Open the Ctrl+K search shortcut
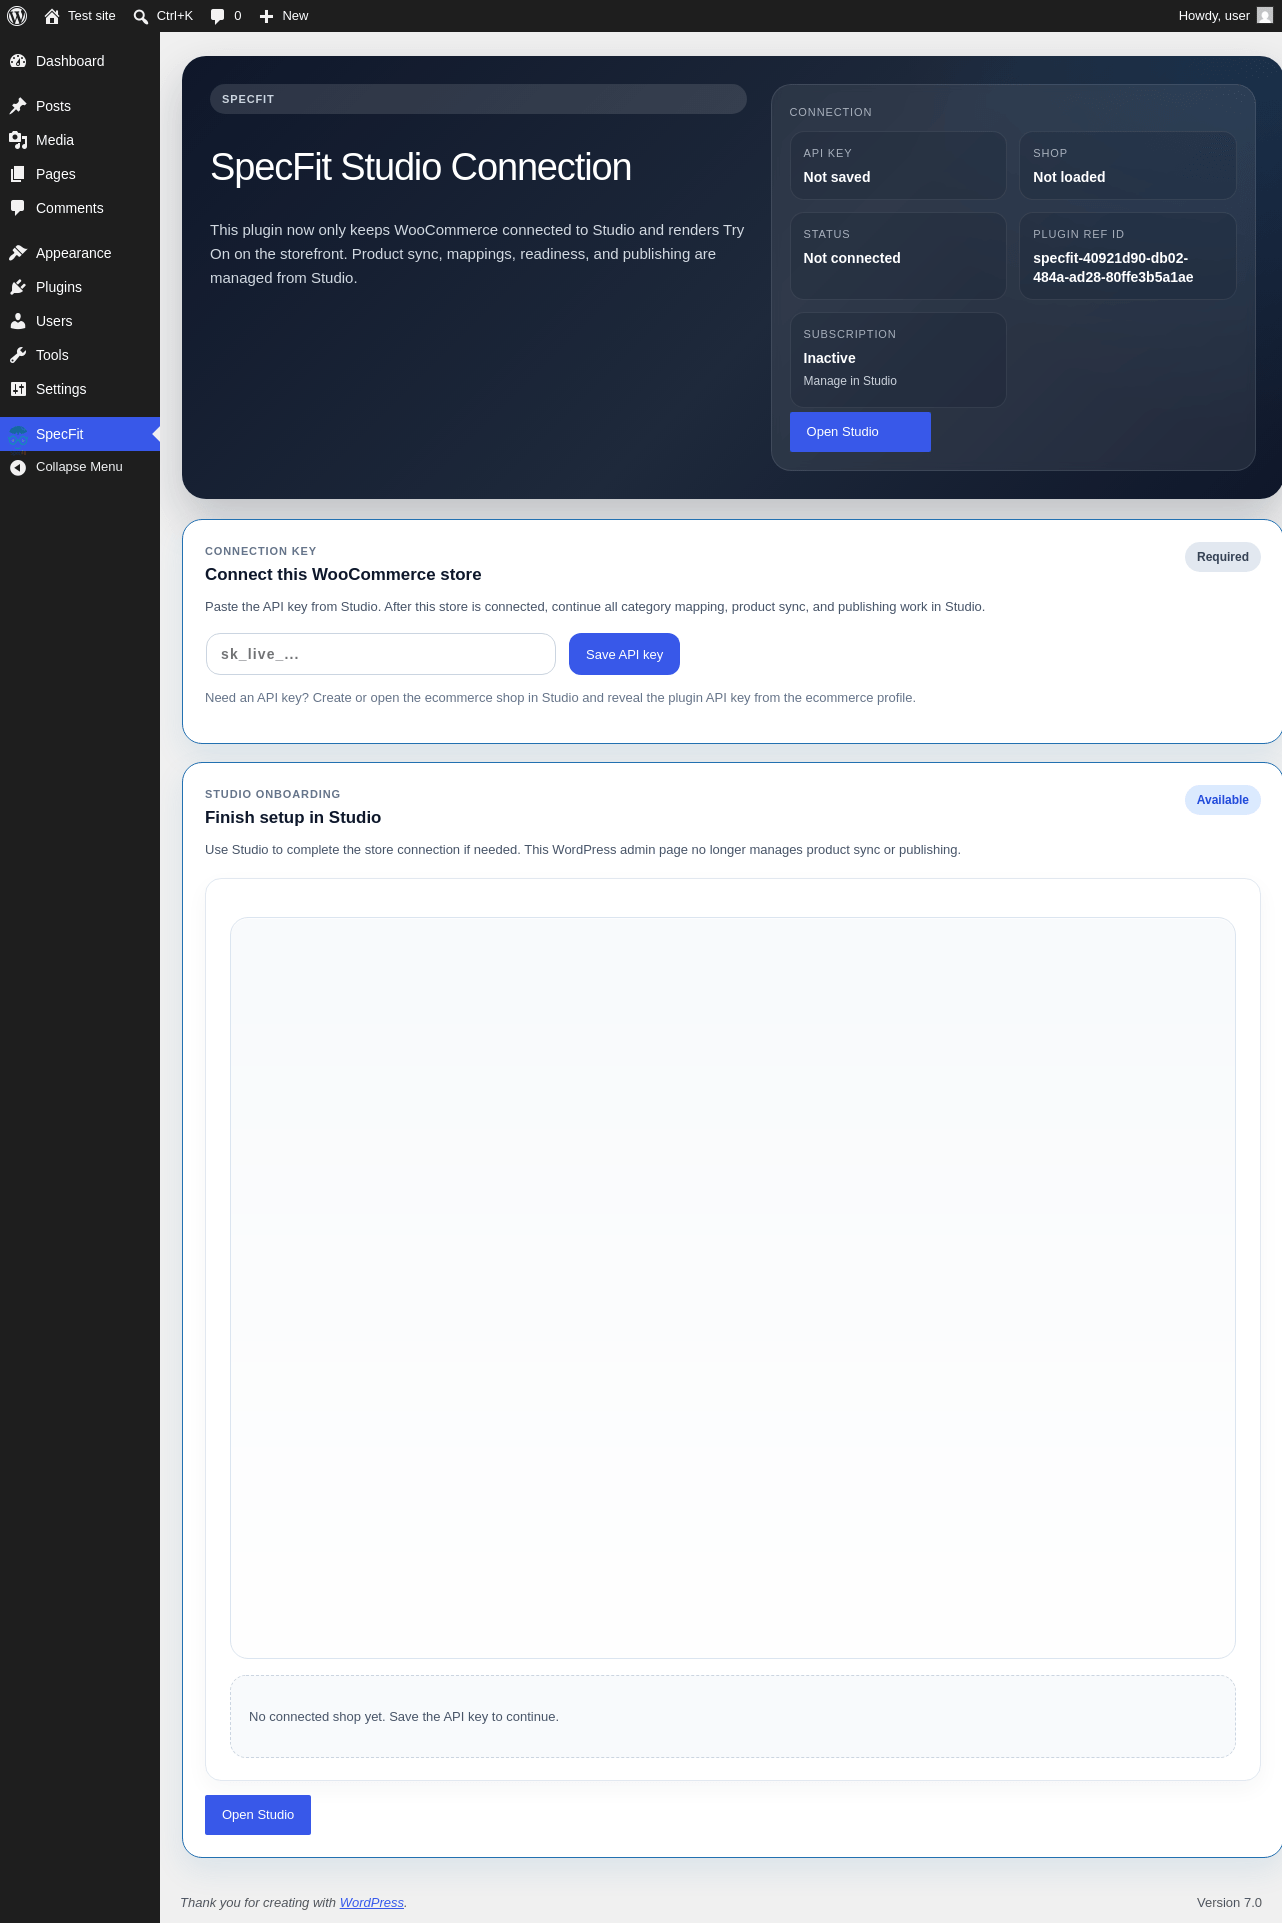 (x=163, y=16)
